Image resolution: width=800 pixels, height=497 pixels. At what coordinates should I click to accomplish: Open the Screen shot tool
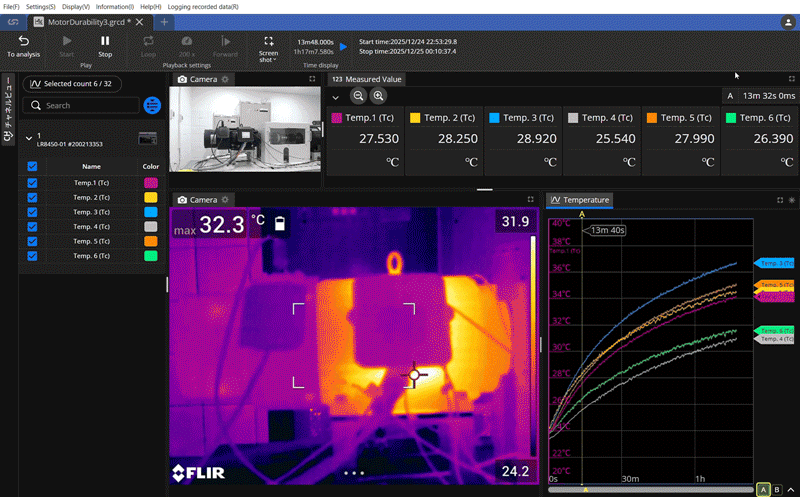click(268, 46)
